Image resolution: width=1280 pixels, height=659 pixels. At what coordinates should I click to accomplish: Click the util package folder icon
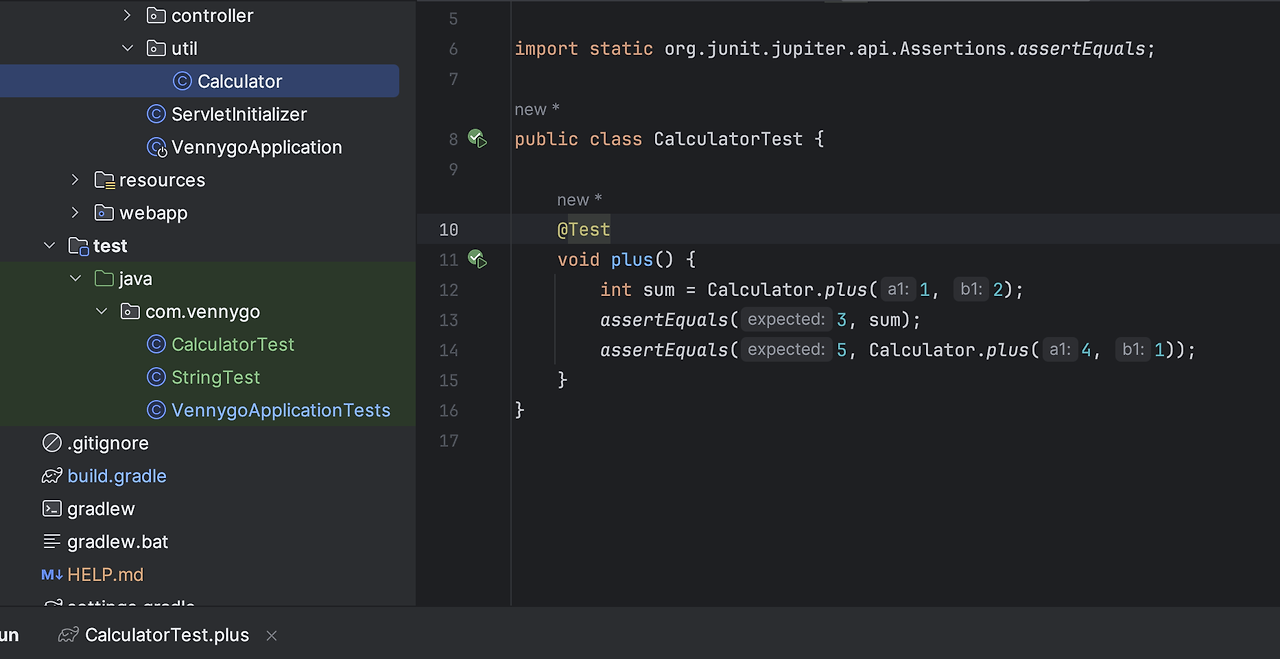coord(156,48)
